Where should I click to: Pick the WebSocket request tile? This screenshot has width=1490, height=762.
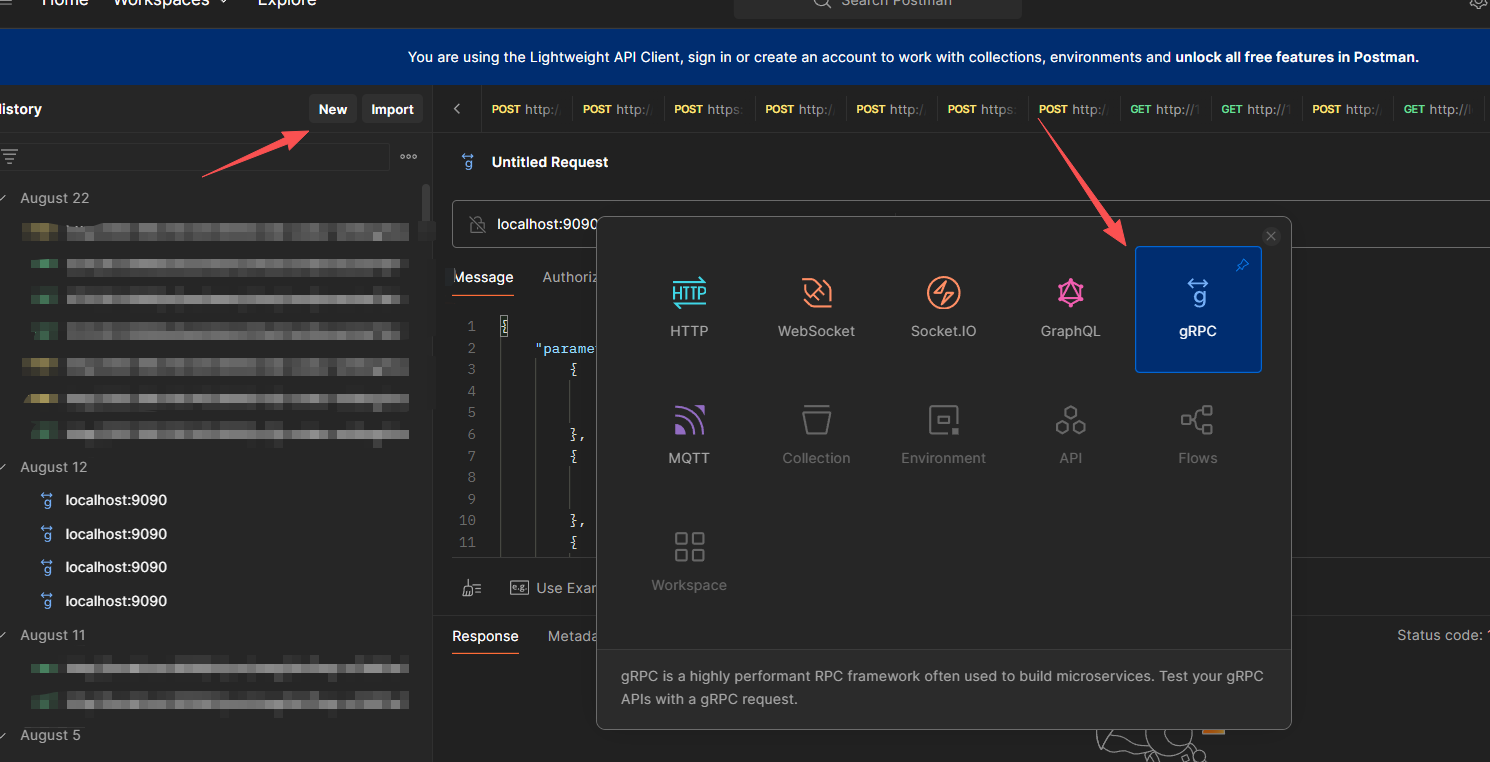point(816,309)
